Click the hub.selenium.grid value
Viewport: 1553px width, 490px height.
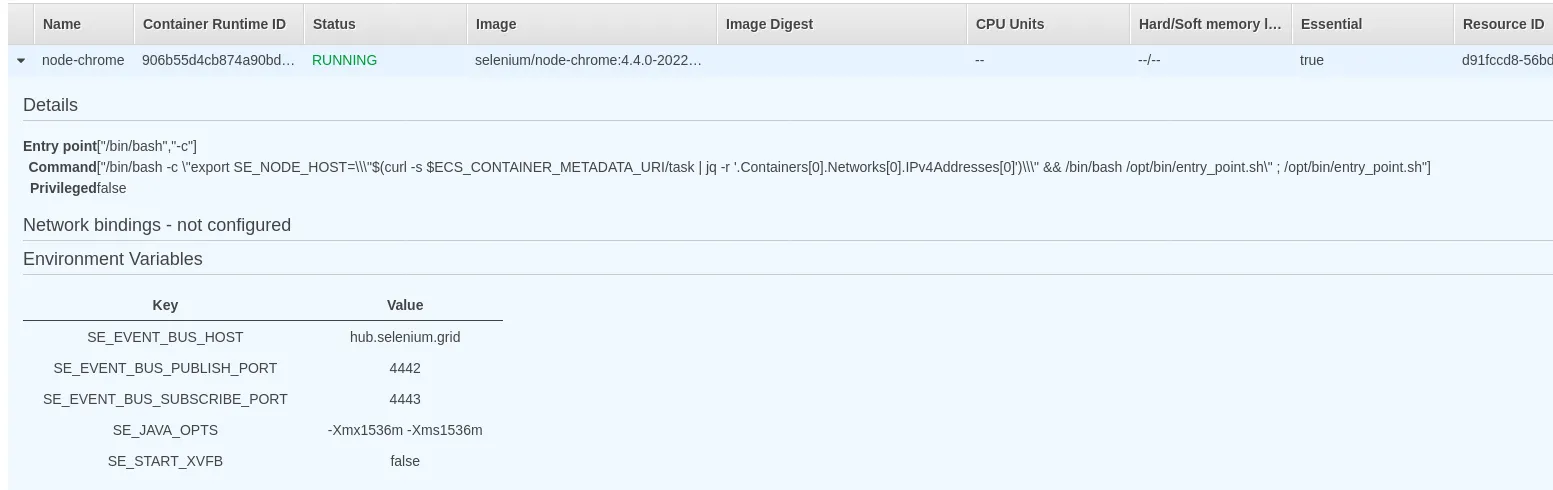(x=405, y=337)
